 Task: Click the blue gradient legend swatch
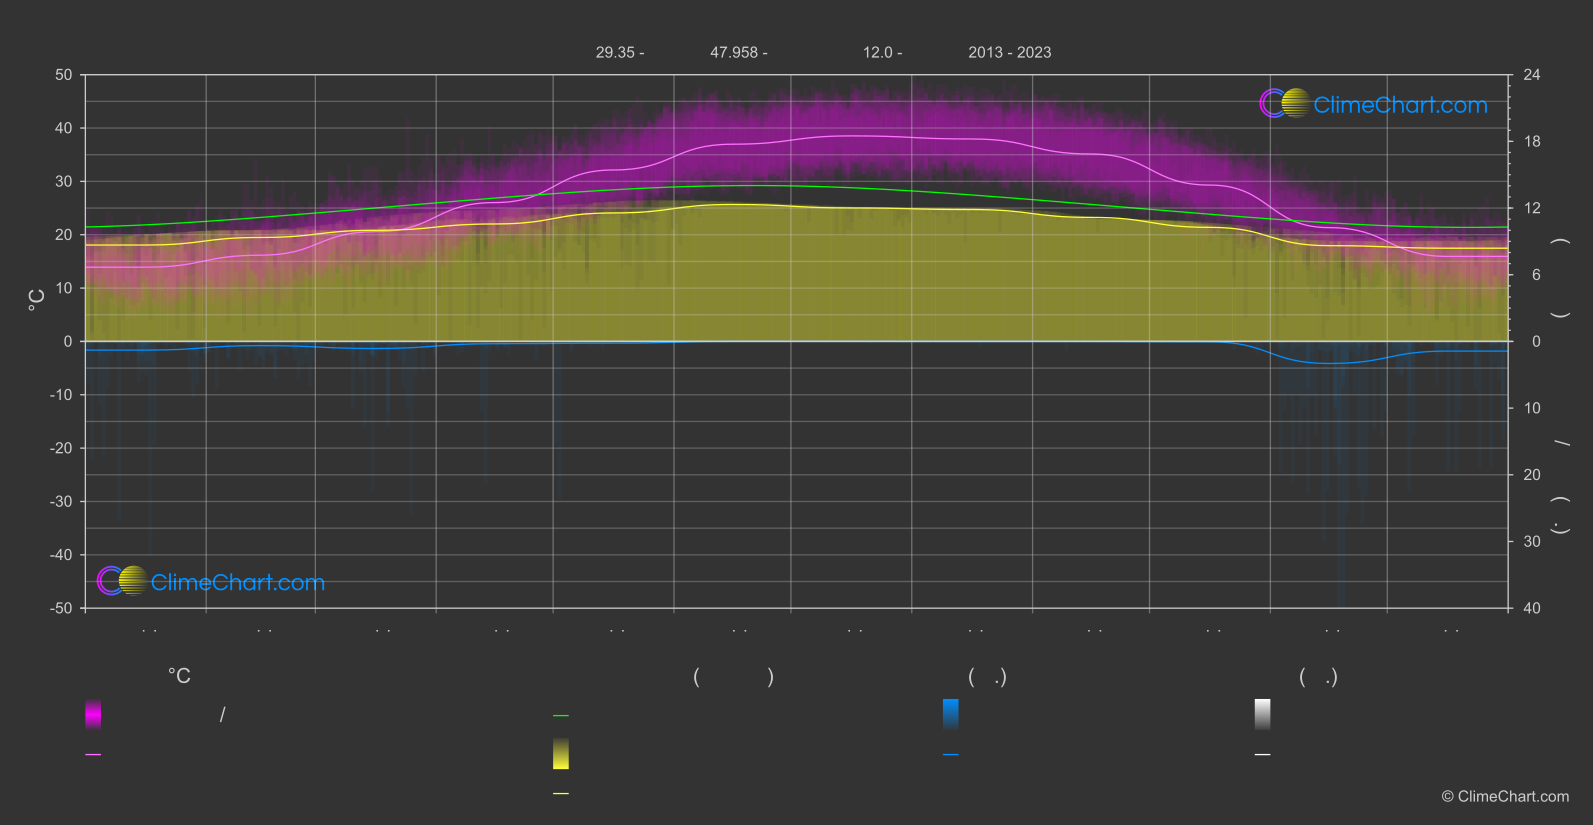[951, 714]
